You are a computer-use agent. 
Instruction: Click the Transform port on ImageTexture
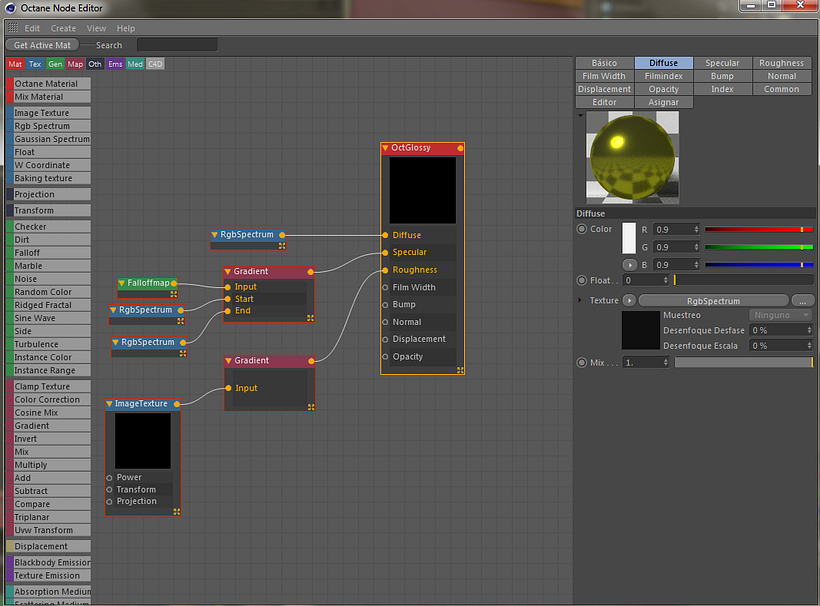click(x=109, y=489)
